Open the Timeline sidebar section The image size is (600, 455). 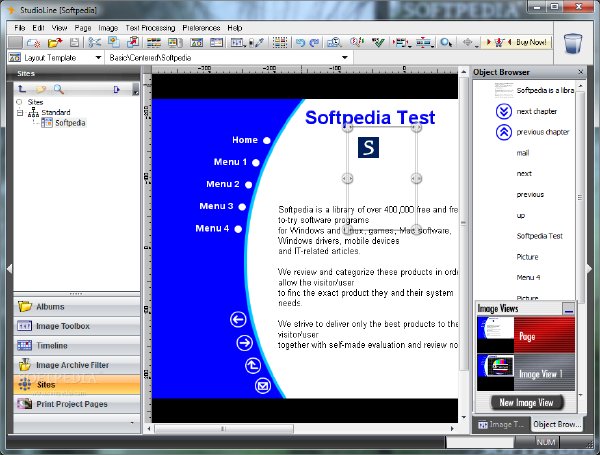pyautogui.click(x=77, y=346)
